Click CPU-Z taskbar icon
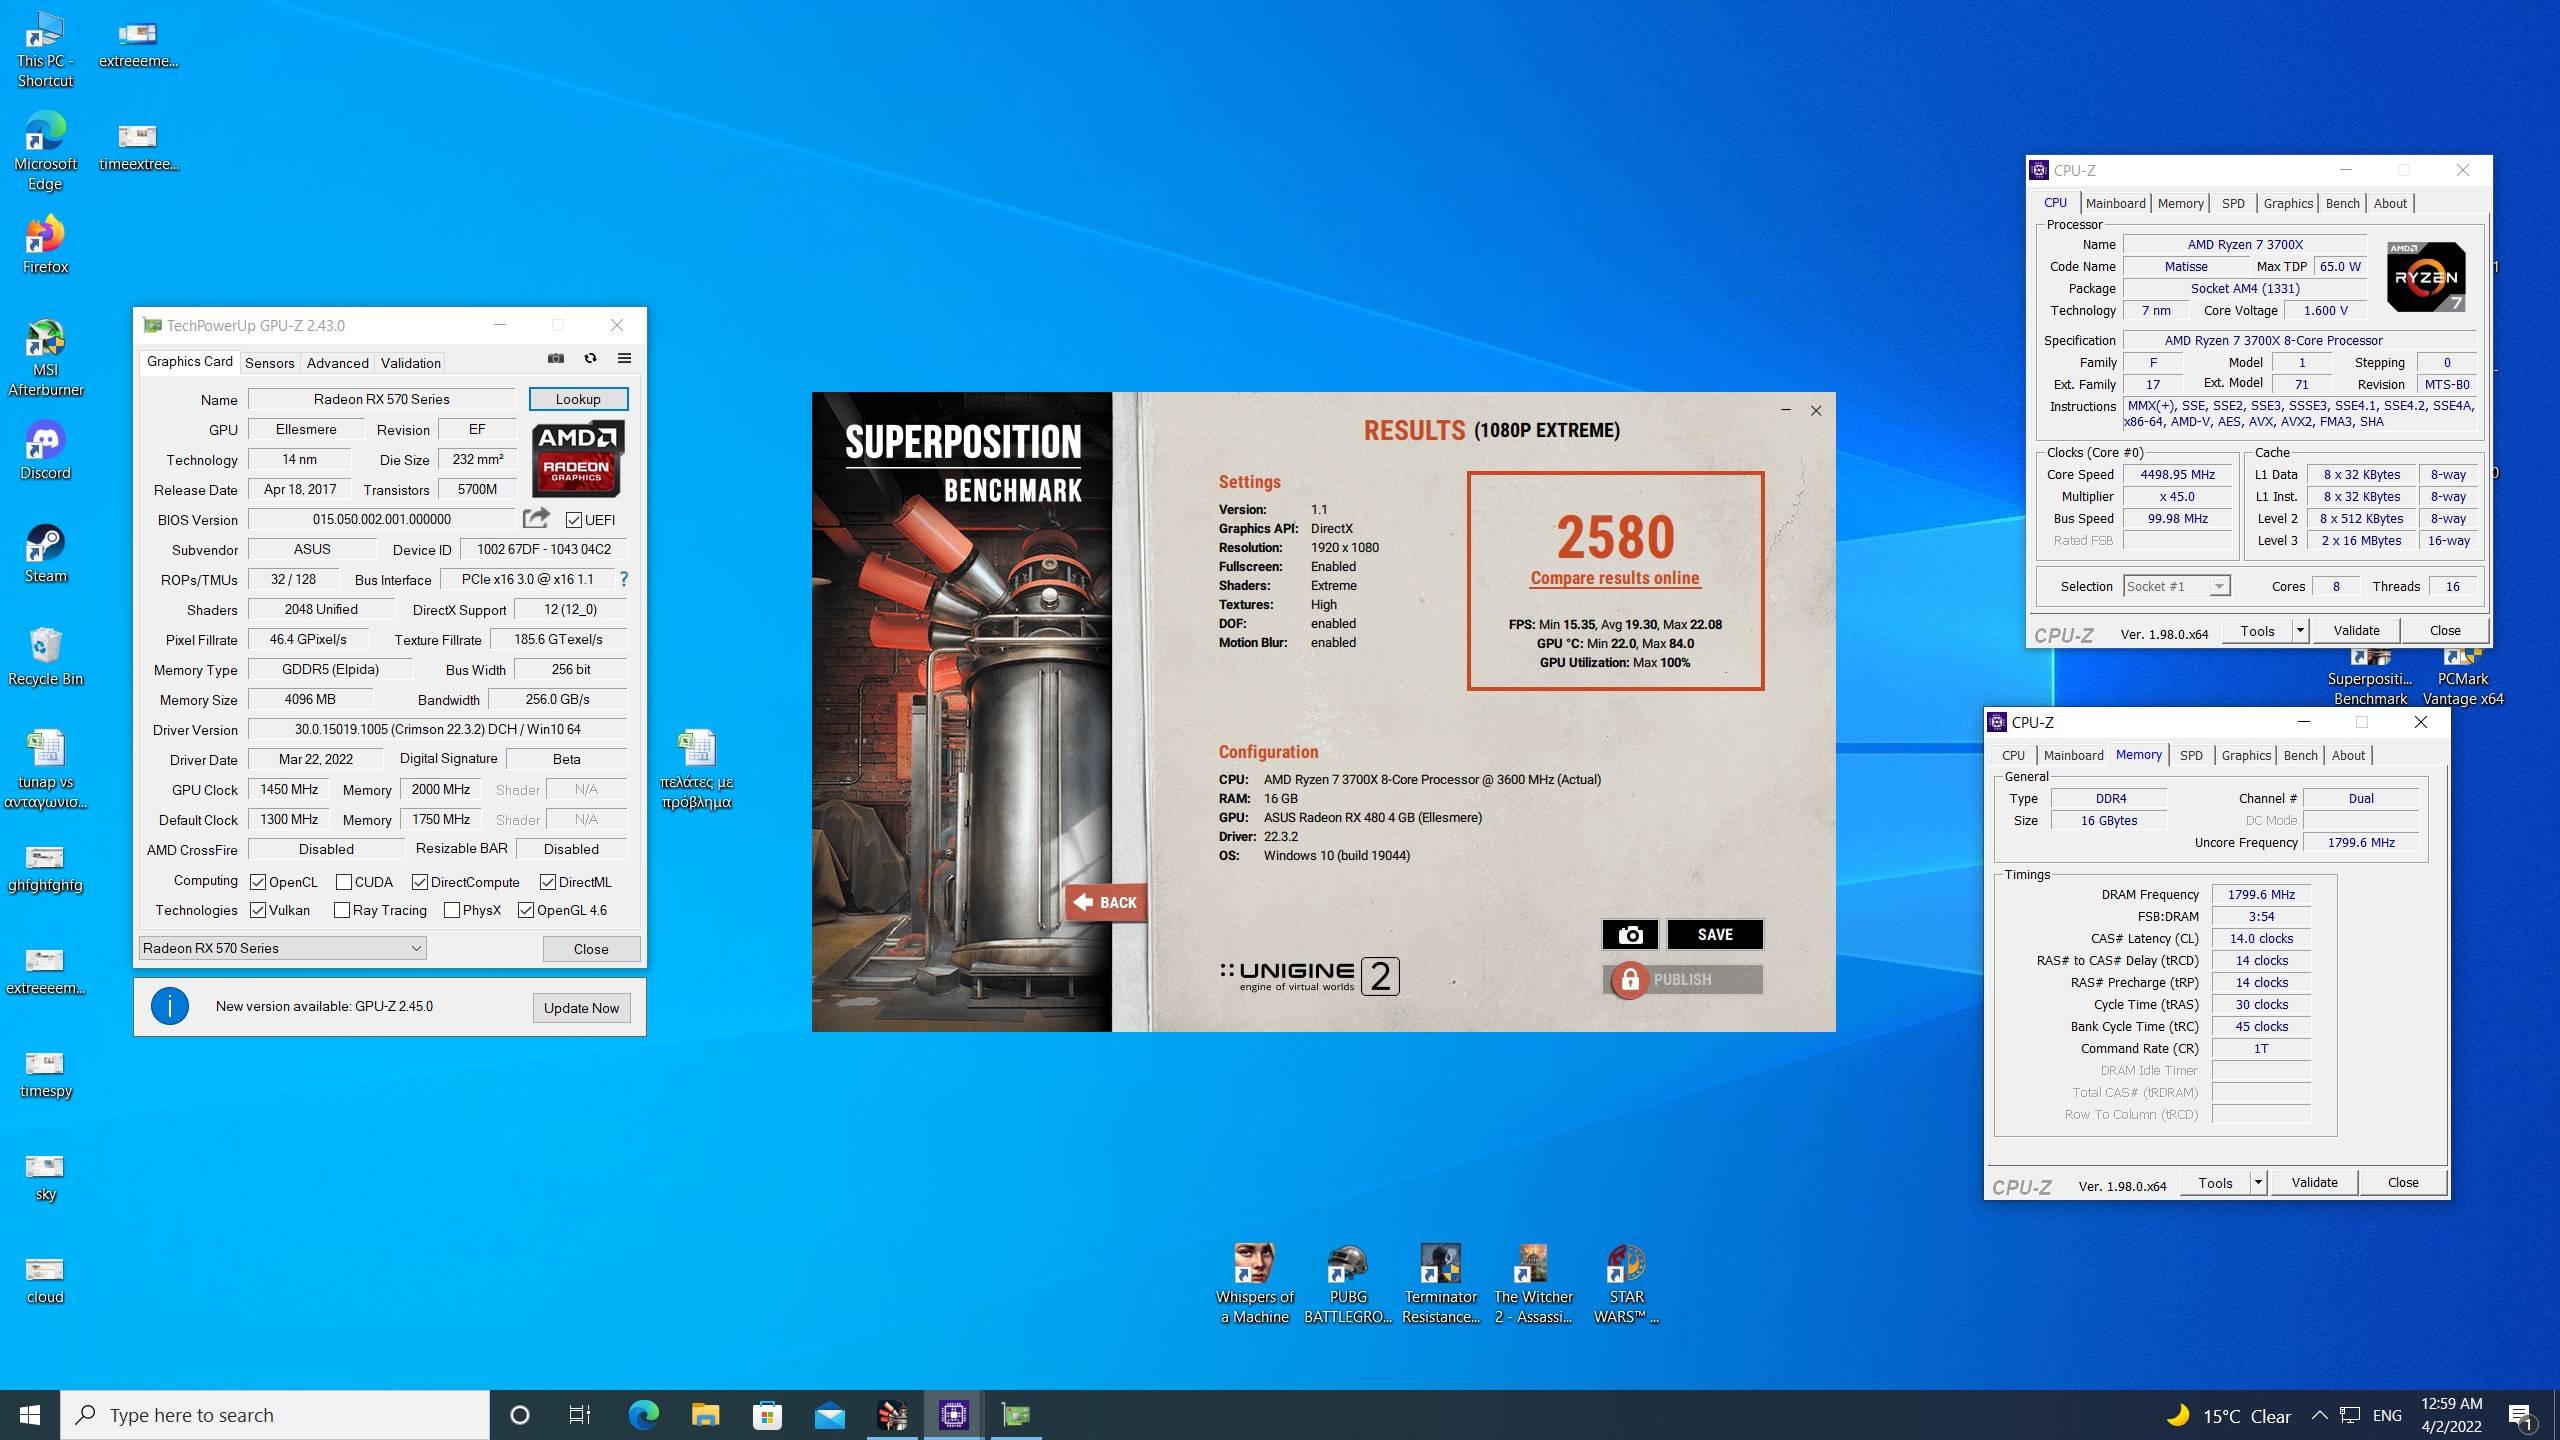The width and height of the screenshot is (2560, 1440). coord(953,1414)
